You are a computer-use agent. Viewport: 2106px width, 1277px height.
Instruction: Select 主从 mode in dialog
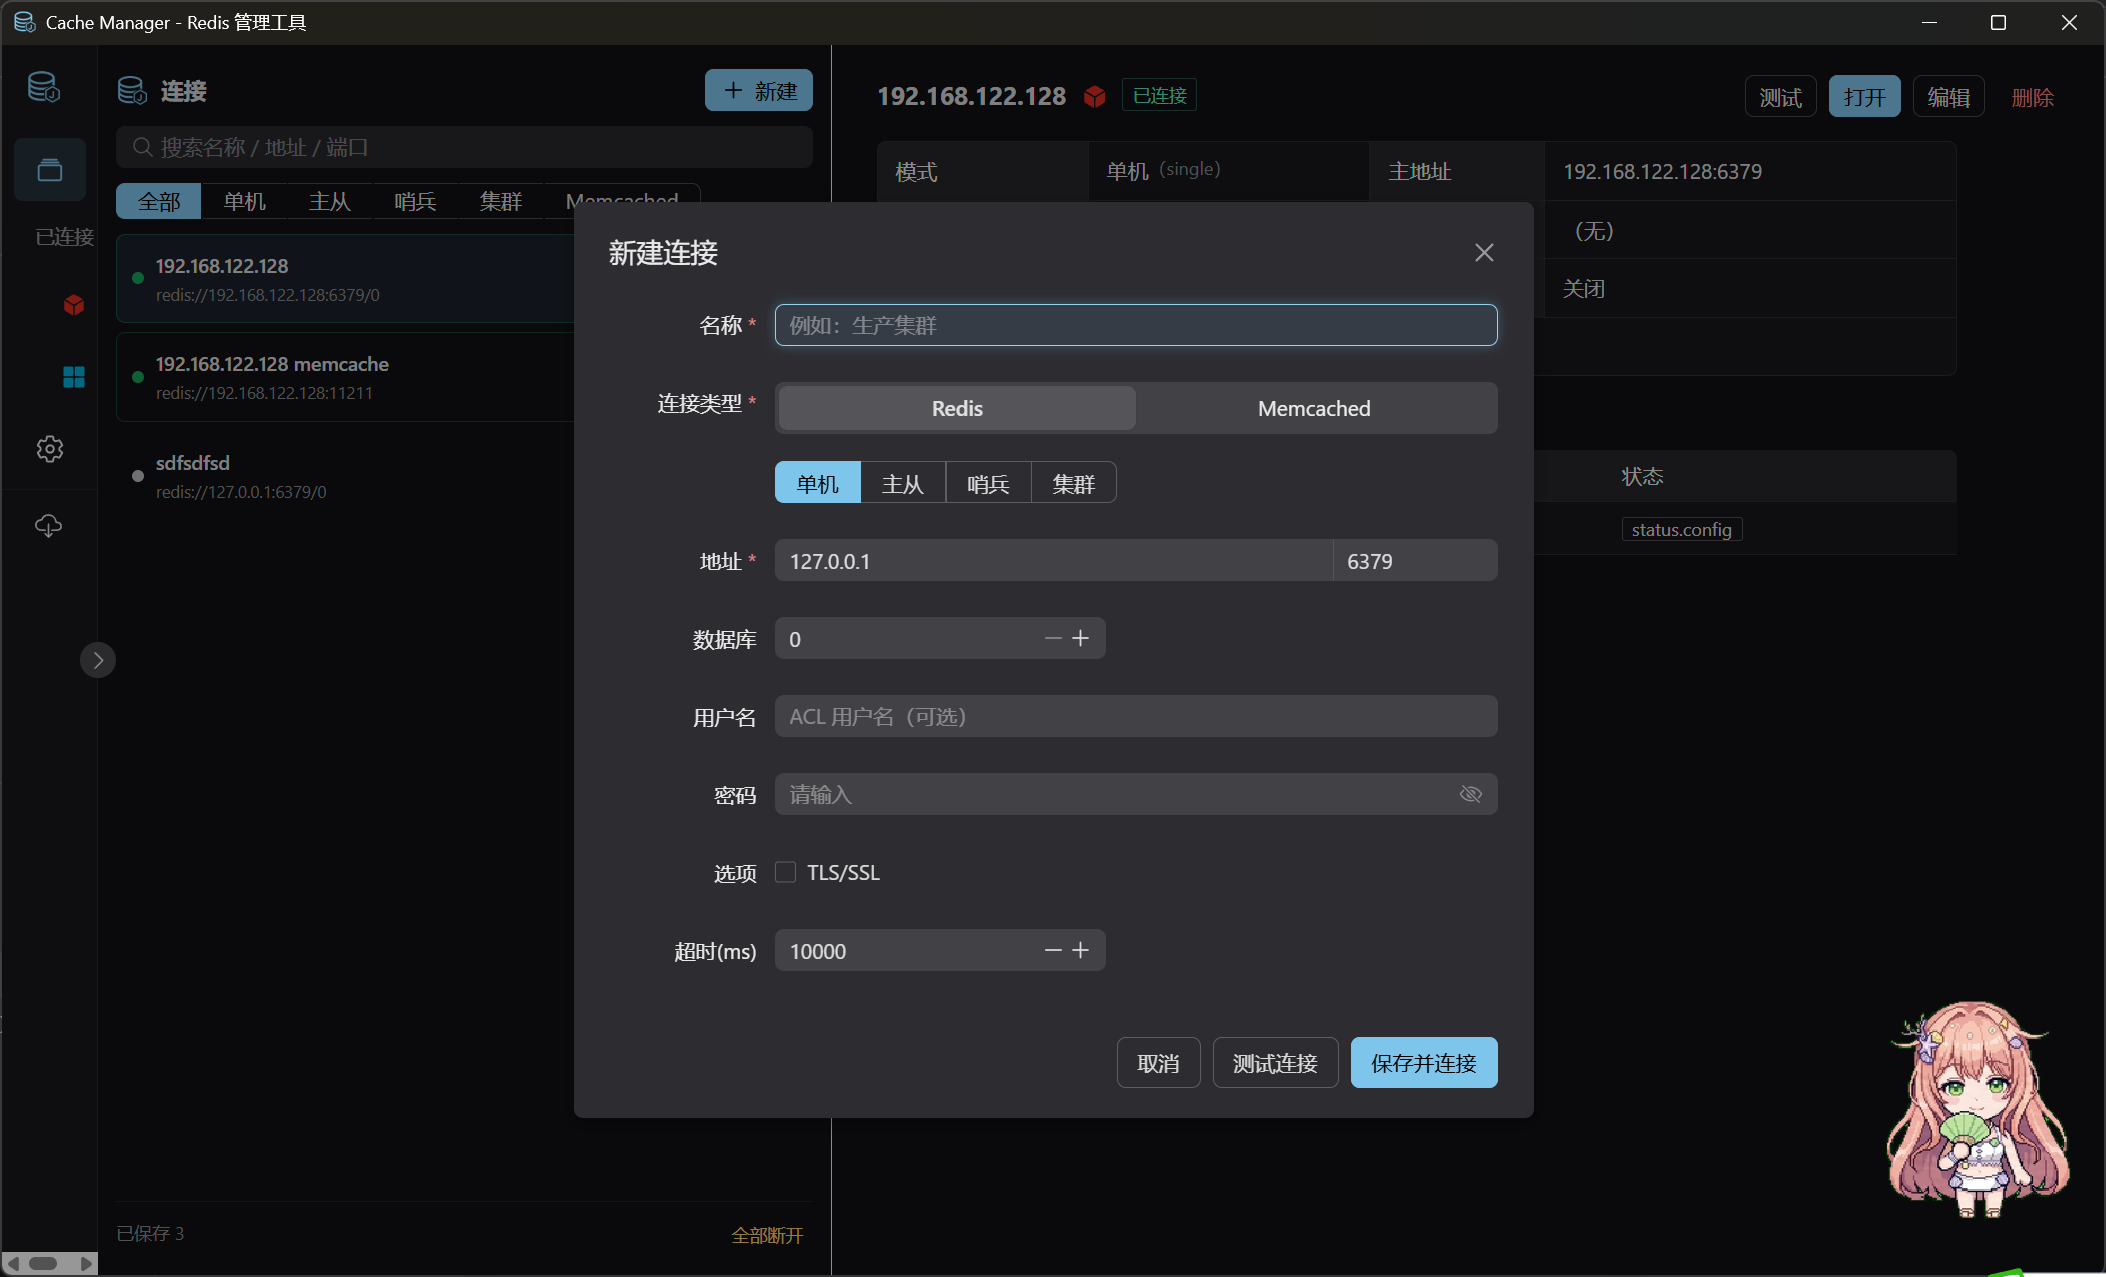(x=903, y=483)
